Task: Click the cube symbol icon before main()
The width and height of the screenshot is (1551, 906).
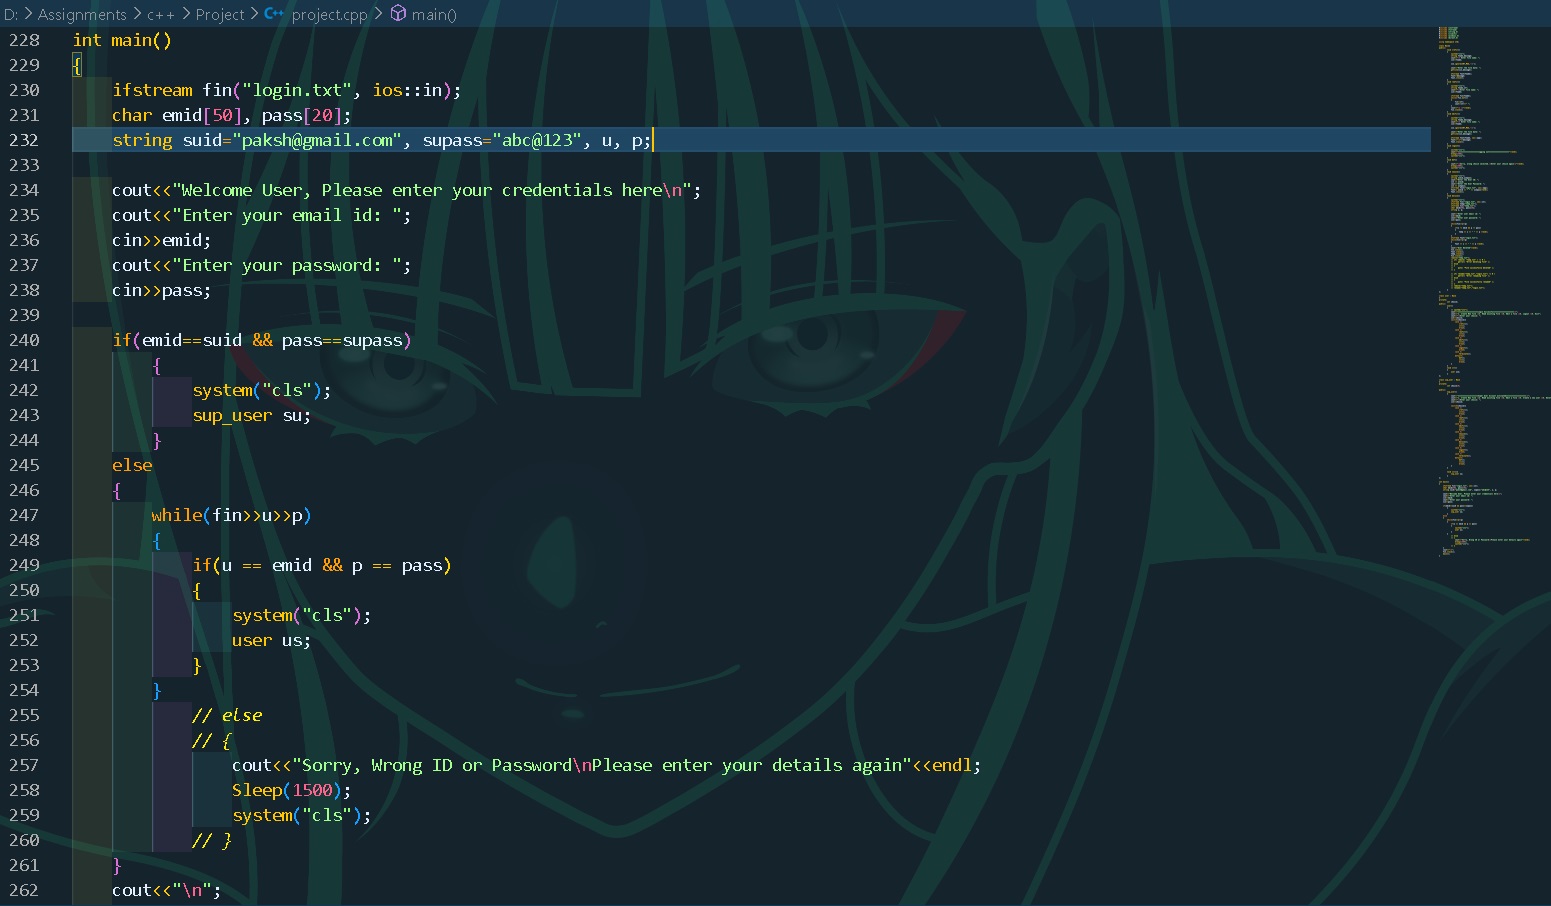Action: (398, 14)
